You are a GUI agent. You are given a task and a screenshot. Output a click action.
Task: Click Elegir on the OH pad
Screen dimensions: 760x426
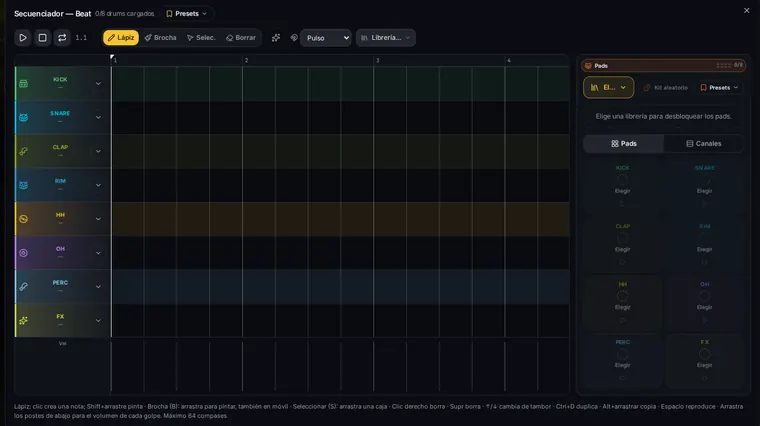704,307
